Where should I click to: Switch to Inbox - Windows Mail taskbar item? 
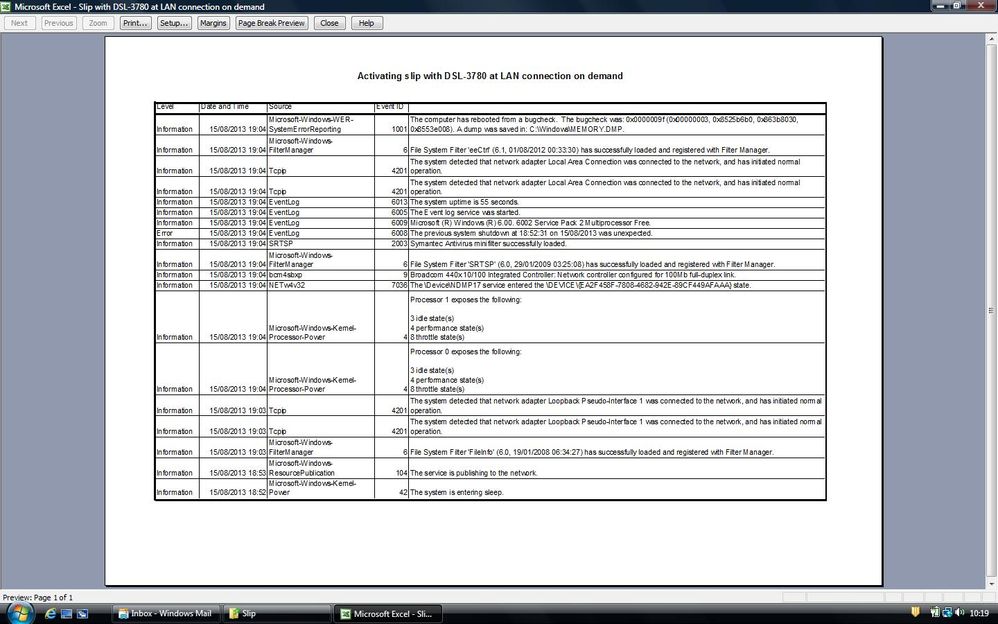point(166,614)
